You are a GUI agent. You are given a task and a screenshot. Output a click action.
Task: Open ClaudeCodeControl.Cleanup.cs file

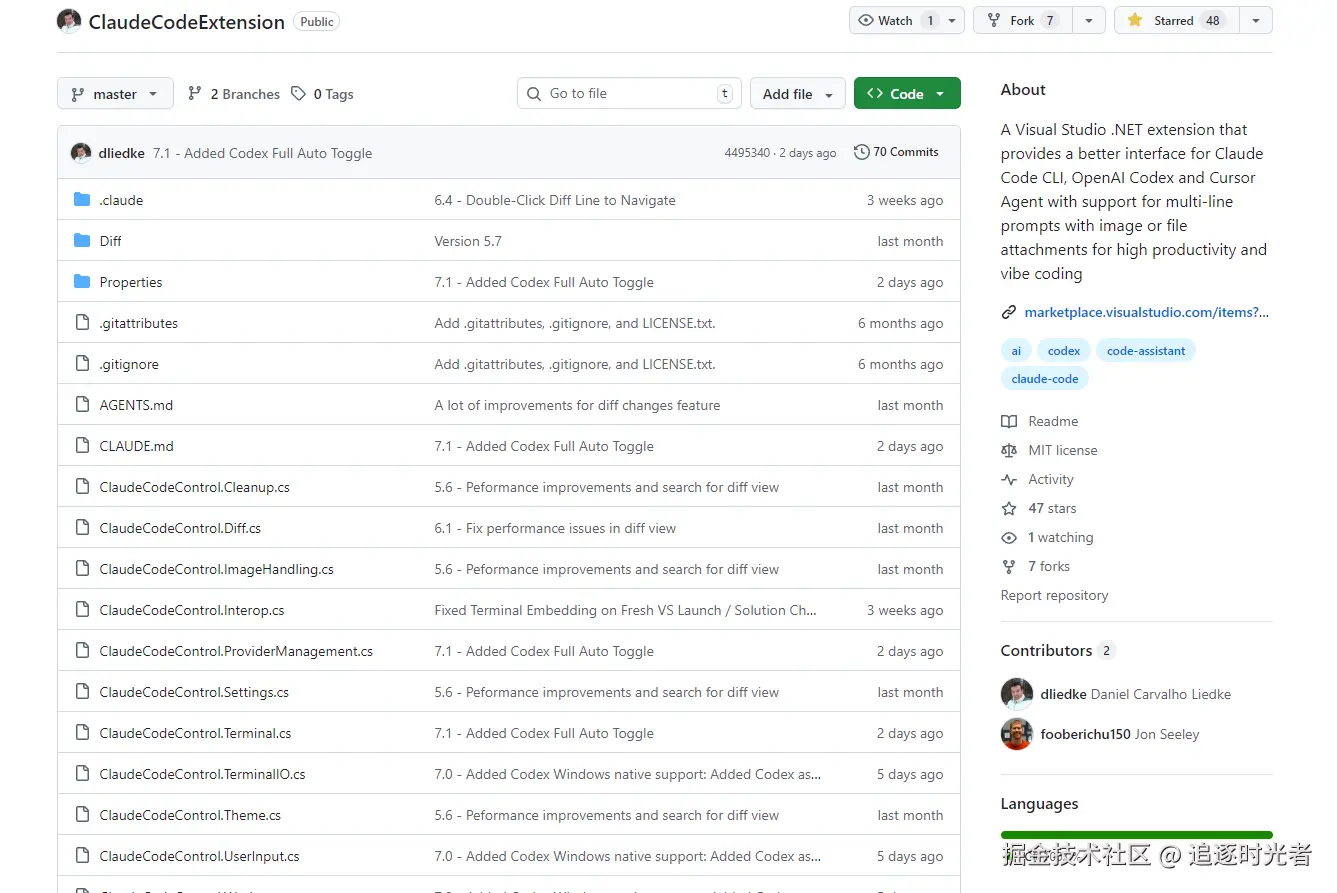(194, 487)
